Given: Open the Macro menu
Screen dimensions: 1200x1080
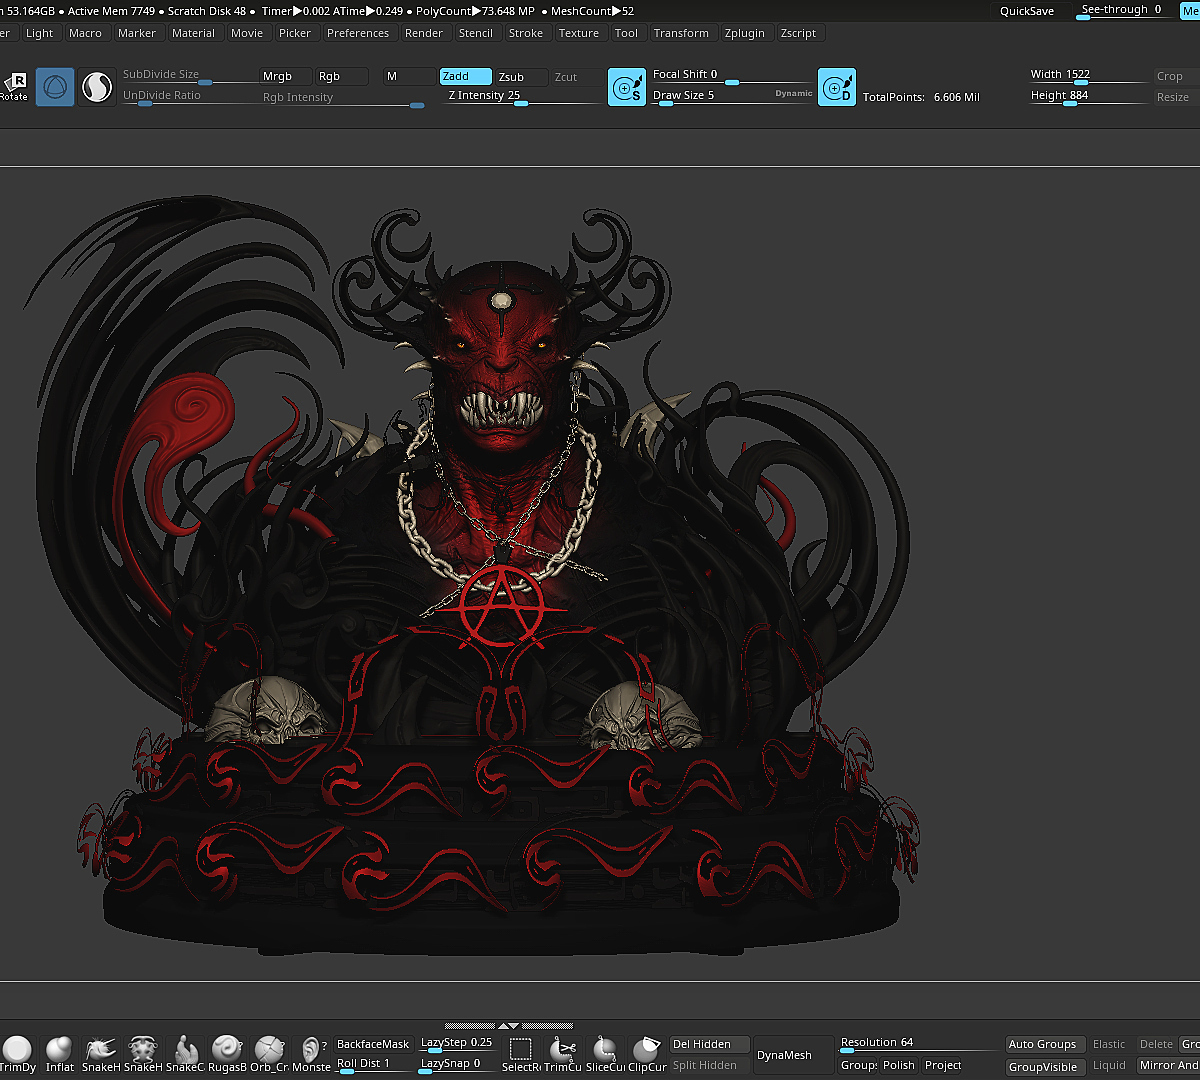Looking at the screenshot, I should point(85,33).
